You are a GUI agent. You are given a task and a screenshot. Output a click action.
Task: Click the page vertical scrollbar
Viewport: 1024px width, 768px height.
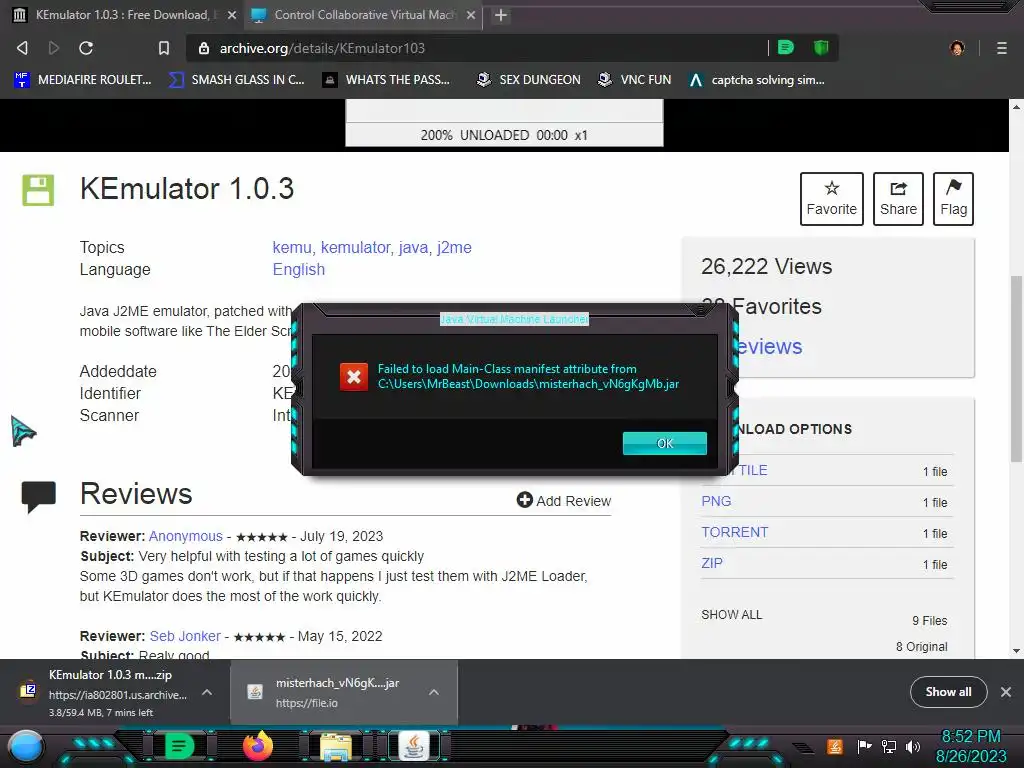pyautogui.click(x=1016, y=369)
